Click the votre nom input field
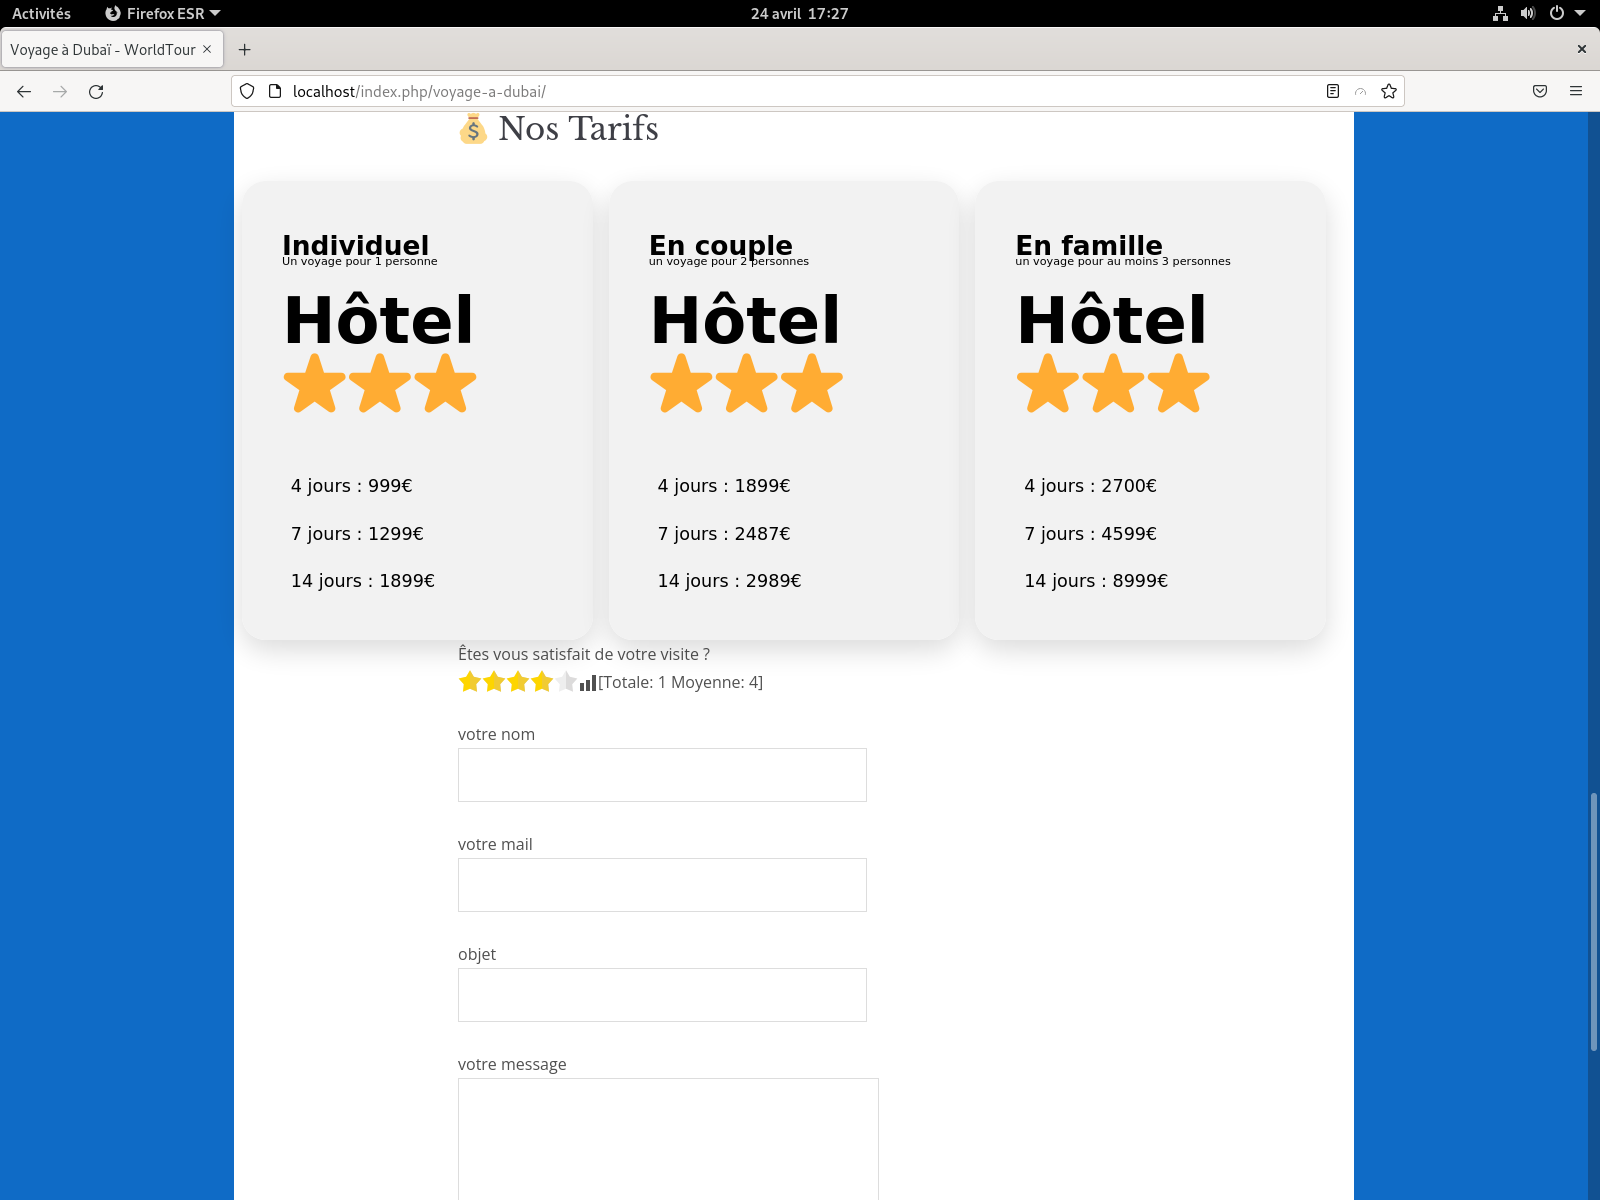Viewport: 1600px width, 1200px height. (662, 775)
